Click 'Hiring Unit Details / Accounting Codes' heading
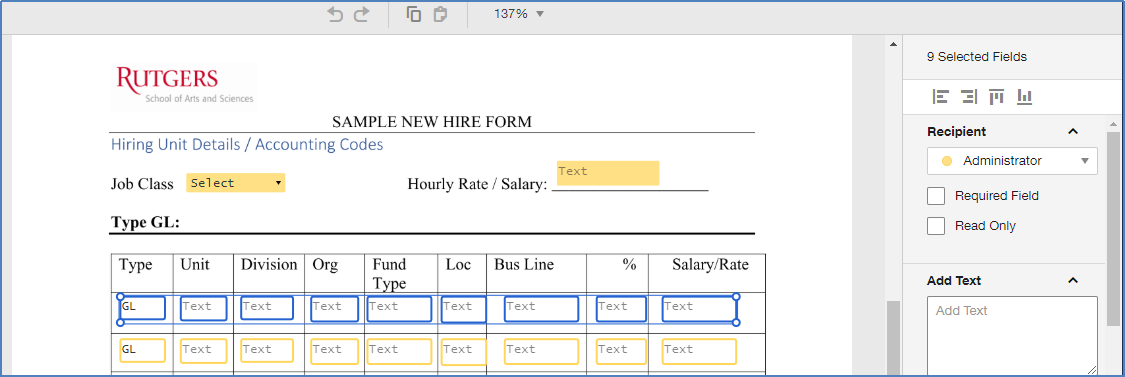Image resolution: width=1125 pixels, height=377 pixels. tap(247, 144)
